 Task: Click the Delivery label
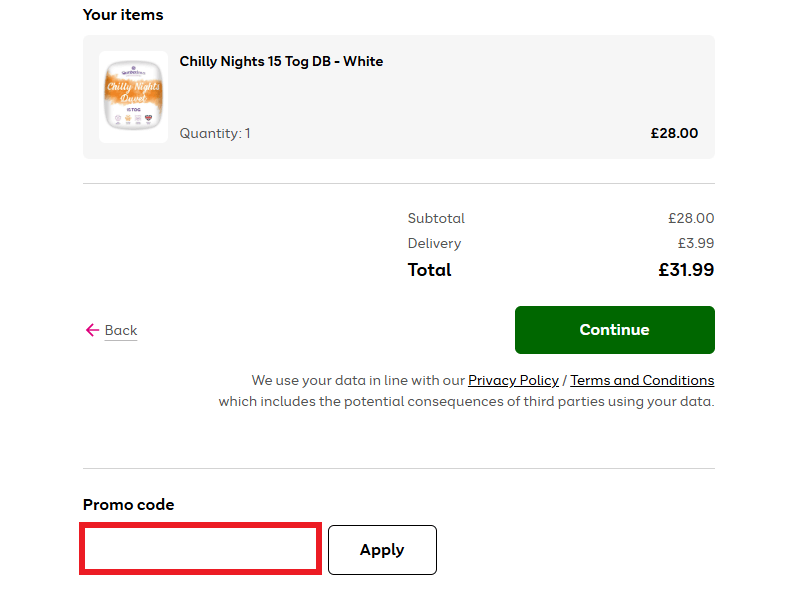tap(434, 243)
